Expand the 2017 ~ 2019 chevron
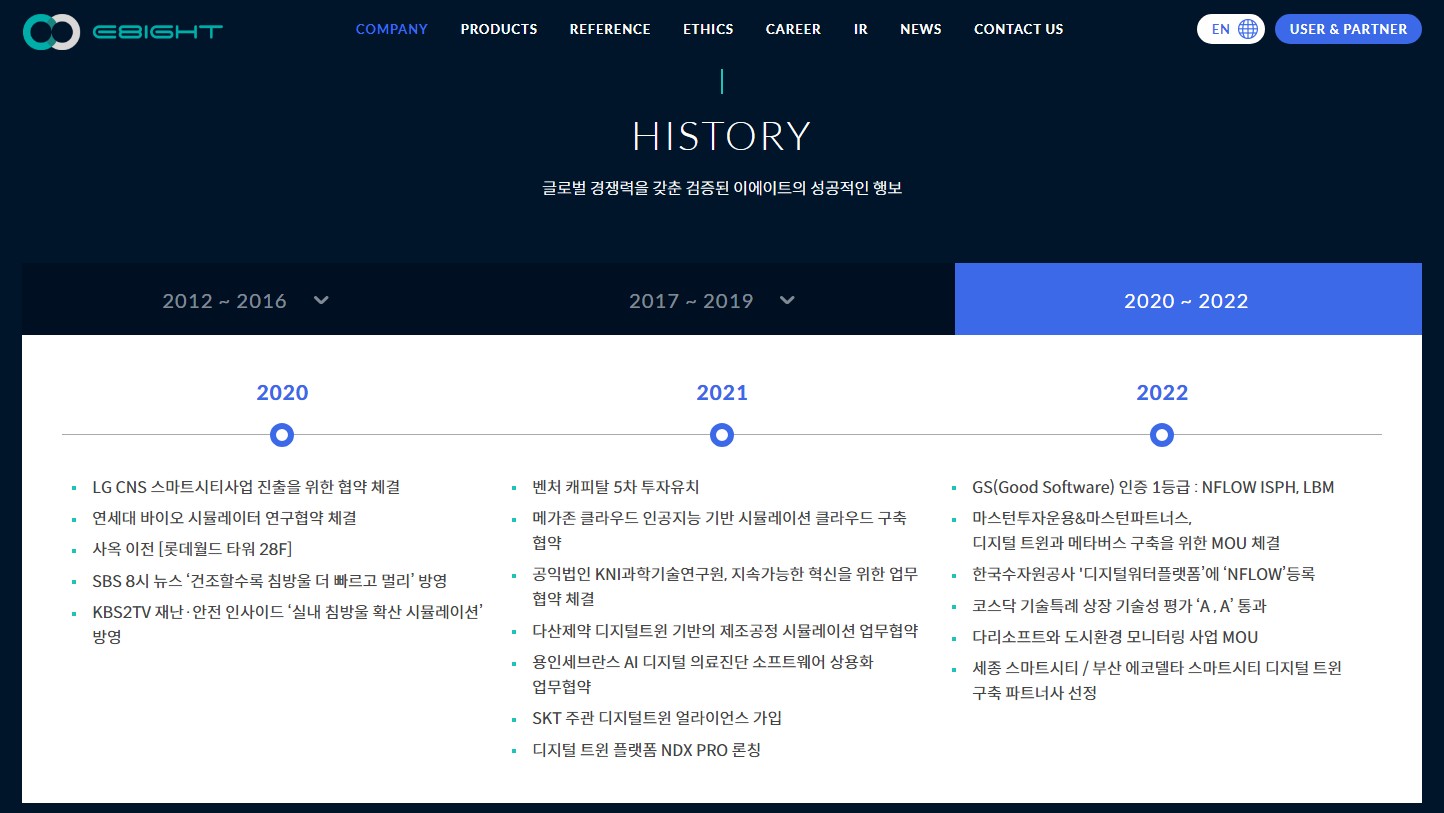 787,300
